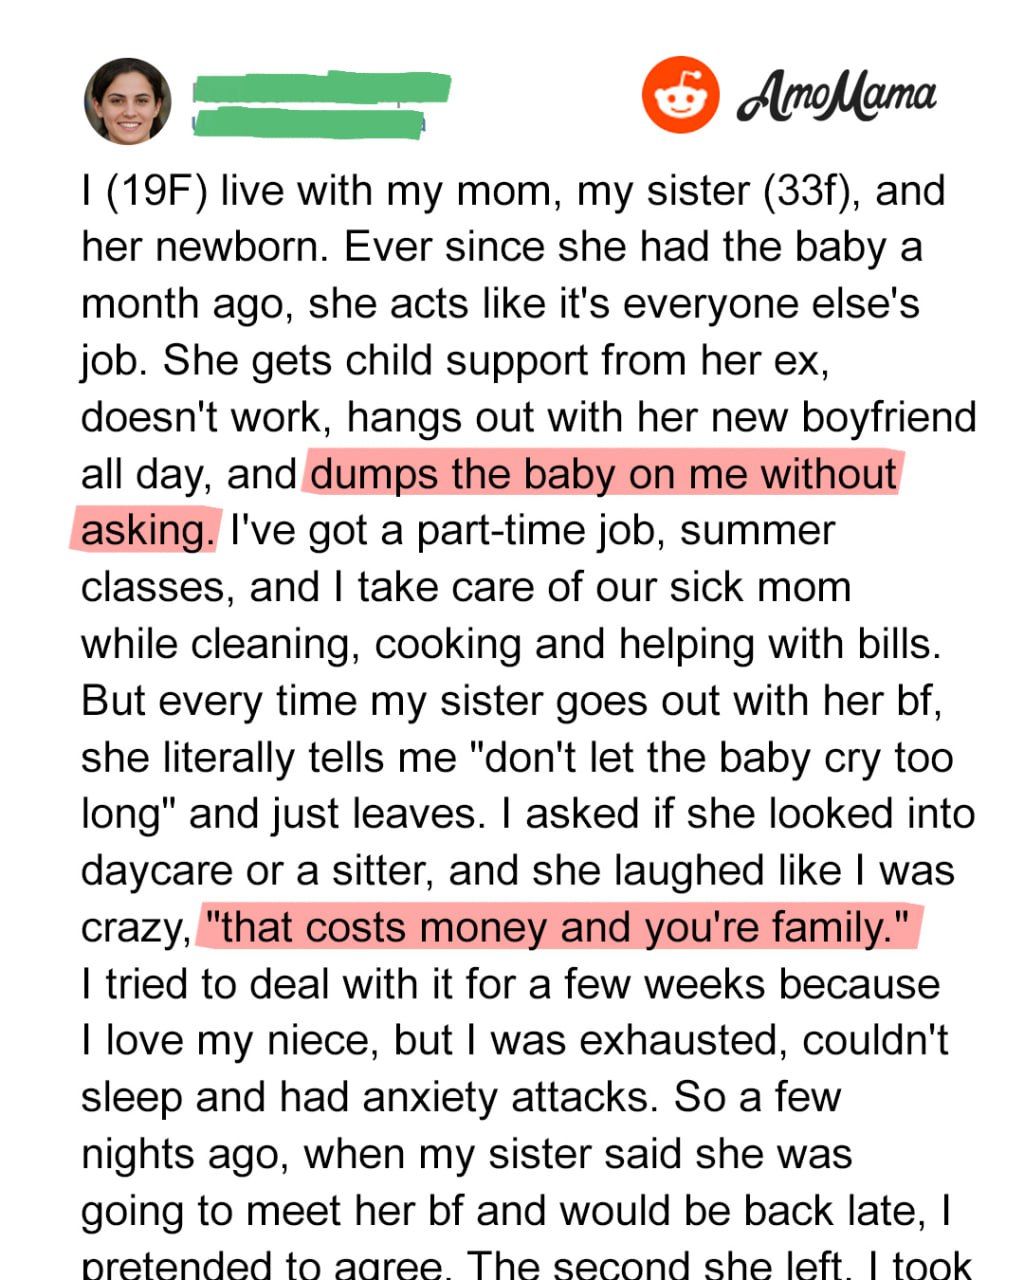Click the upper green redacted username bar

320,87
